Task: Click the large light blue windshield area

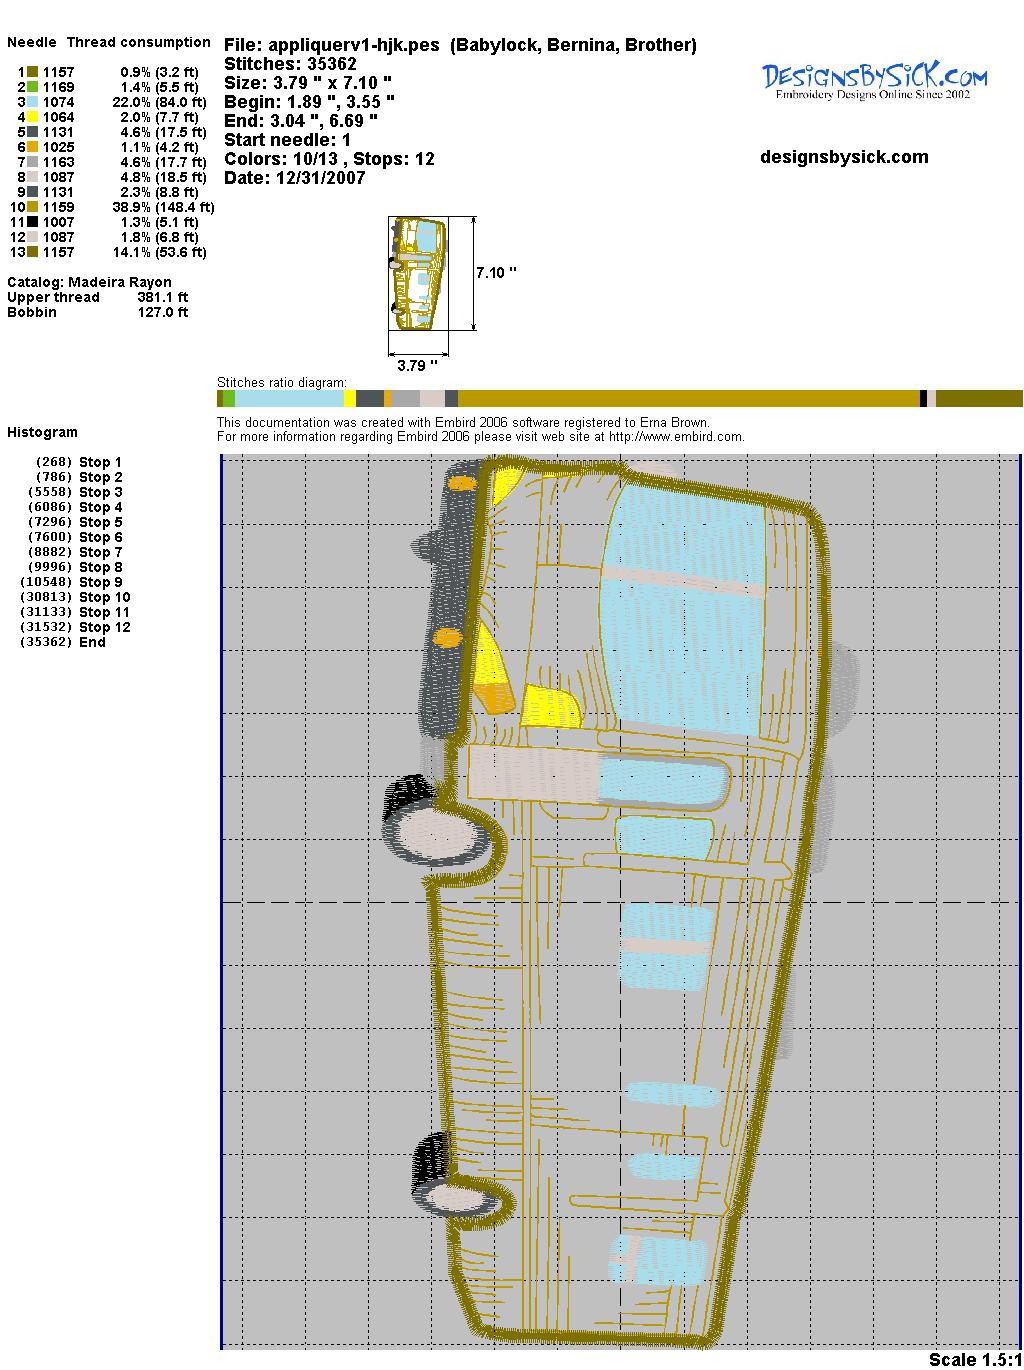Action: (x=690, y=620)
